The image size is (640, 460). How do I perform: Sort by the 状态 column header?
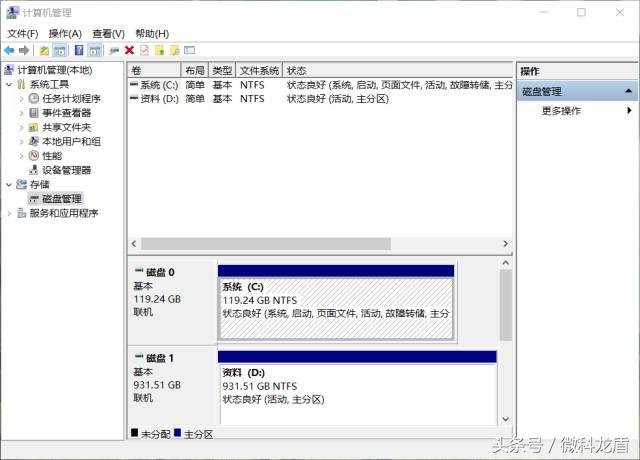[x=398, y=71]
